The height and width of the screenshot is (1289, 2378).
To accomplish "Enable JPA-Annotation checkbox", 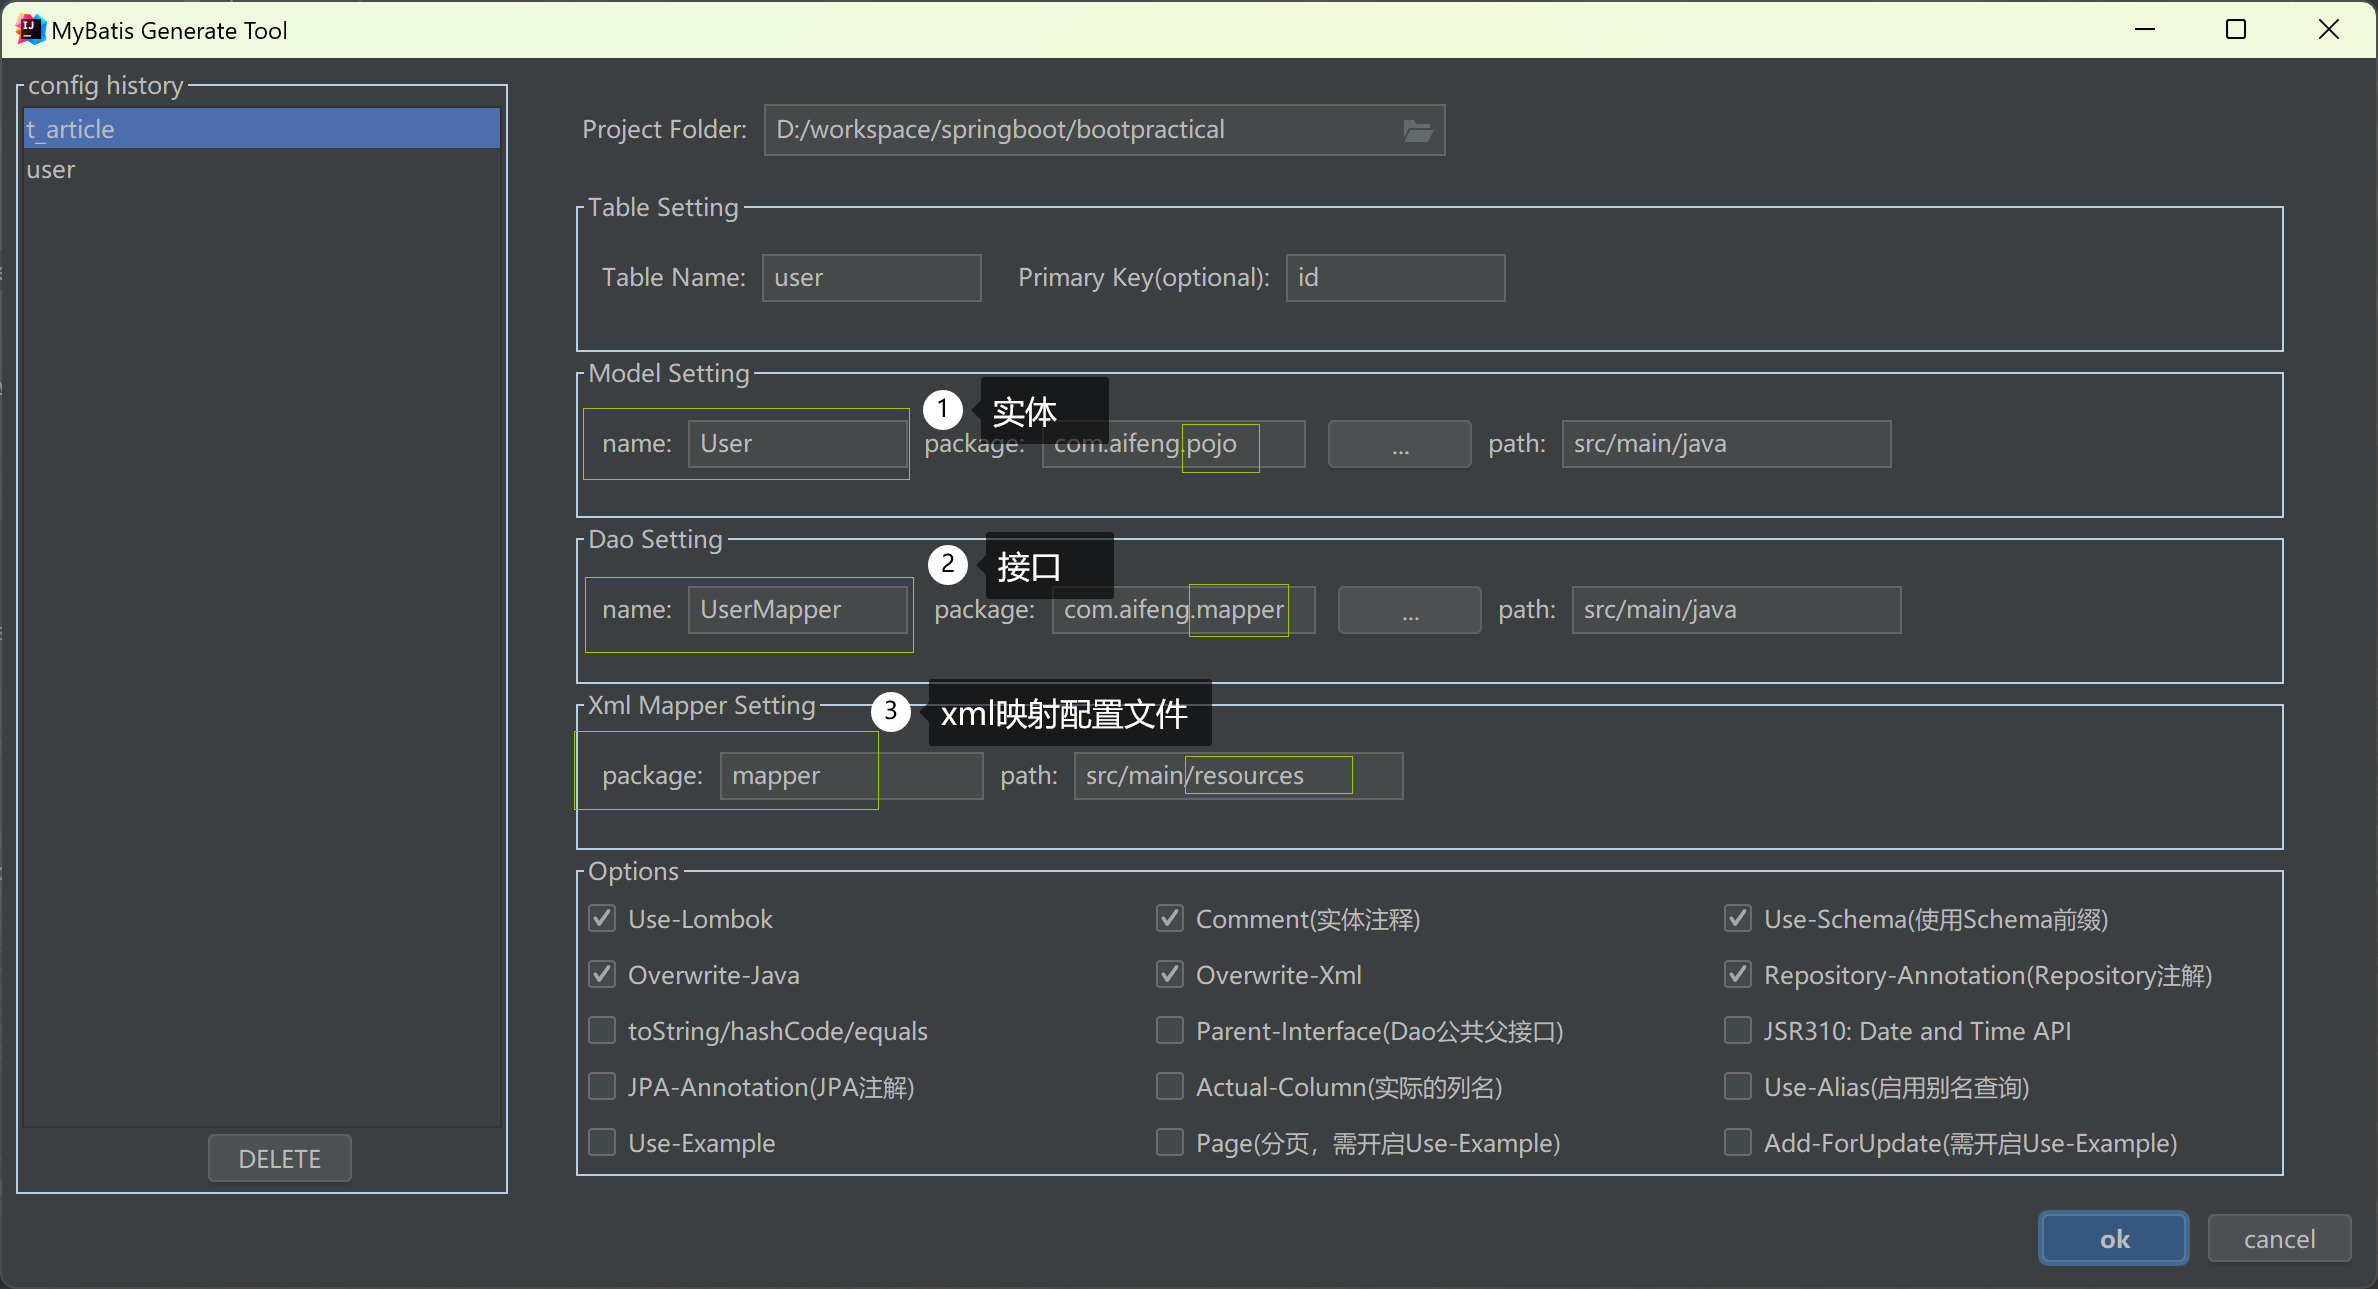I will coord(602,1087).
